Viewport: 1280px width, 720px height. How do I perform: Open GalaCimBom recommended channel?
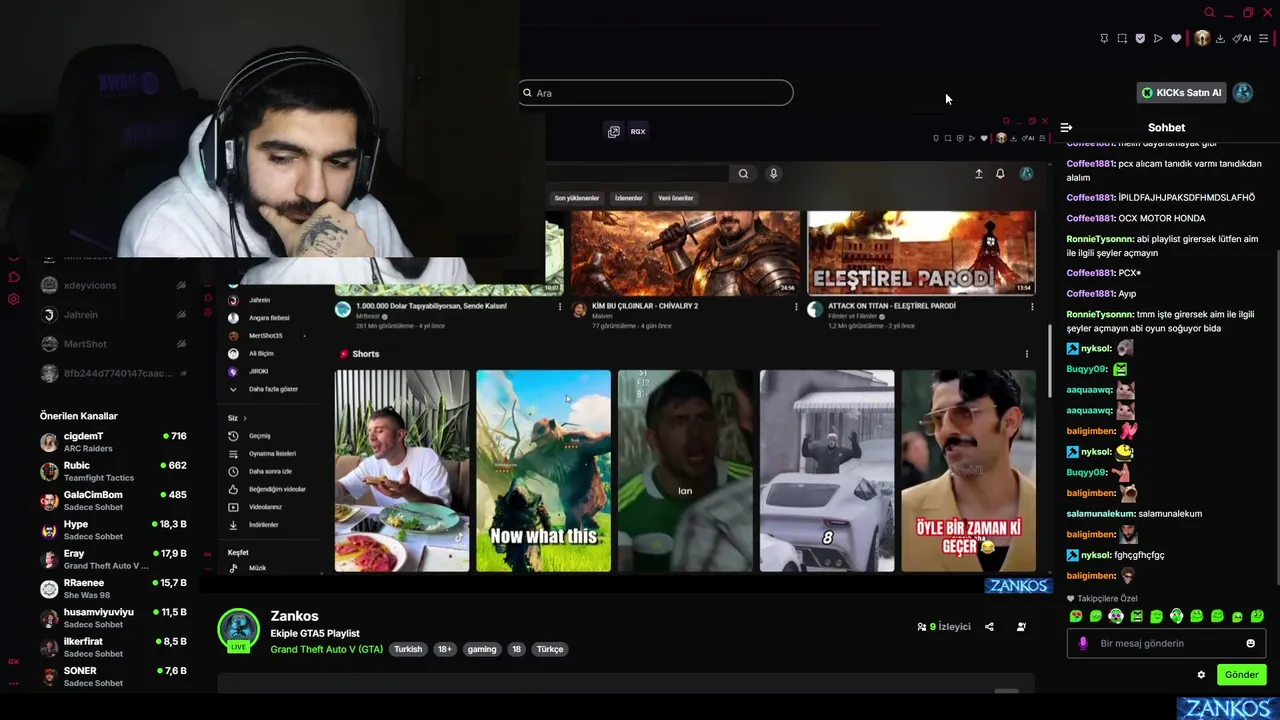[113, 501]
